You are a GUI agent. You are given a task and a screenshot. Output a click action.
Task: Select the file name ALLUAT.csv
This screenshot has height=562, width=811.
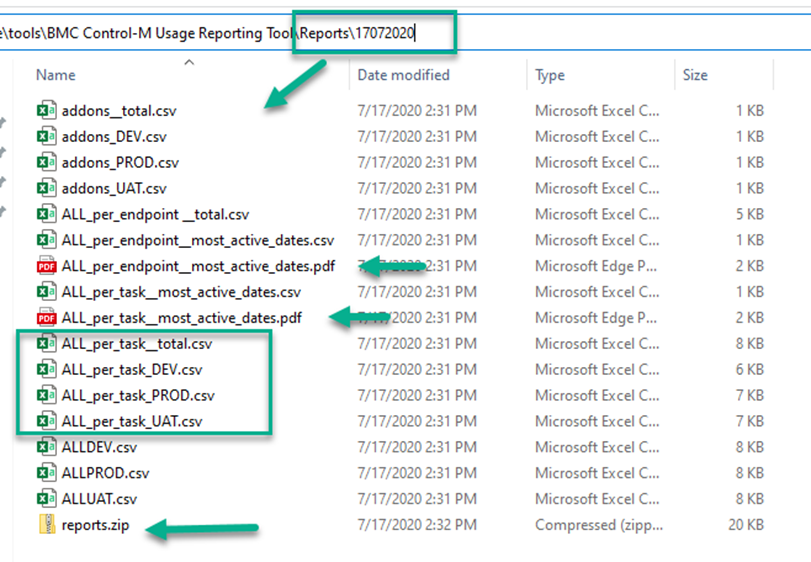tap(99, 498)
